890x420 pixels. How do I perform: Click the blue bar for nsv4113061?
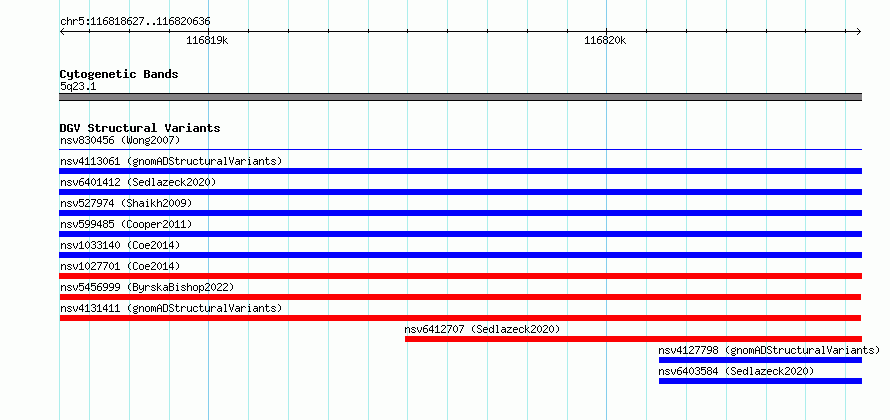pos(460,171)
